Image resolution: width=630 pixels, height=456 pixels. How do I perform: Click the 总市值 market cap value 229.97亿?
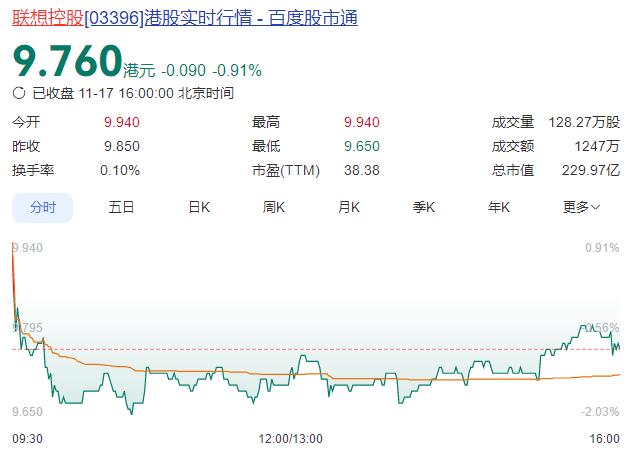coord(589,170)
